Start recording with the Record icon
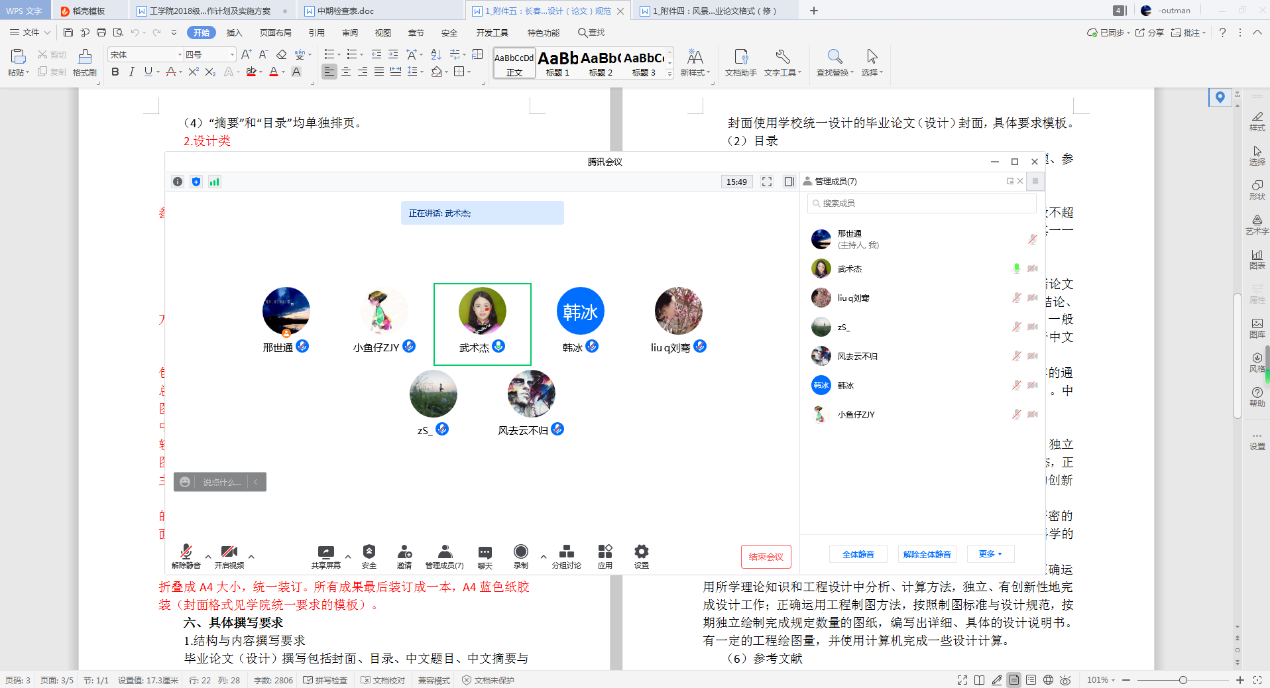1270x688 pixels. (521, 552)
